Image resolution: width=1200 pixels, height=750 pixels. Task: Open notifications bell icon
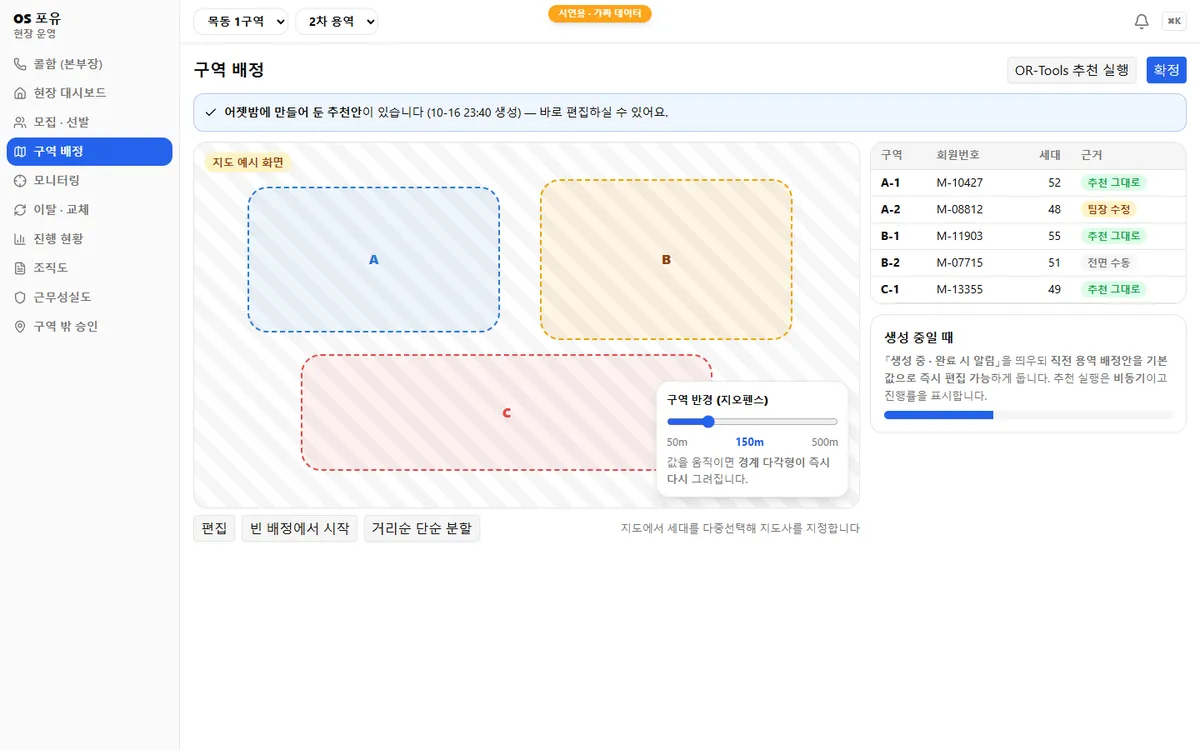1141,22
